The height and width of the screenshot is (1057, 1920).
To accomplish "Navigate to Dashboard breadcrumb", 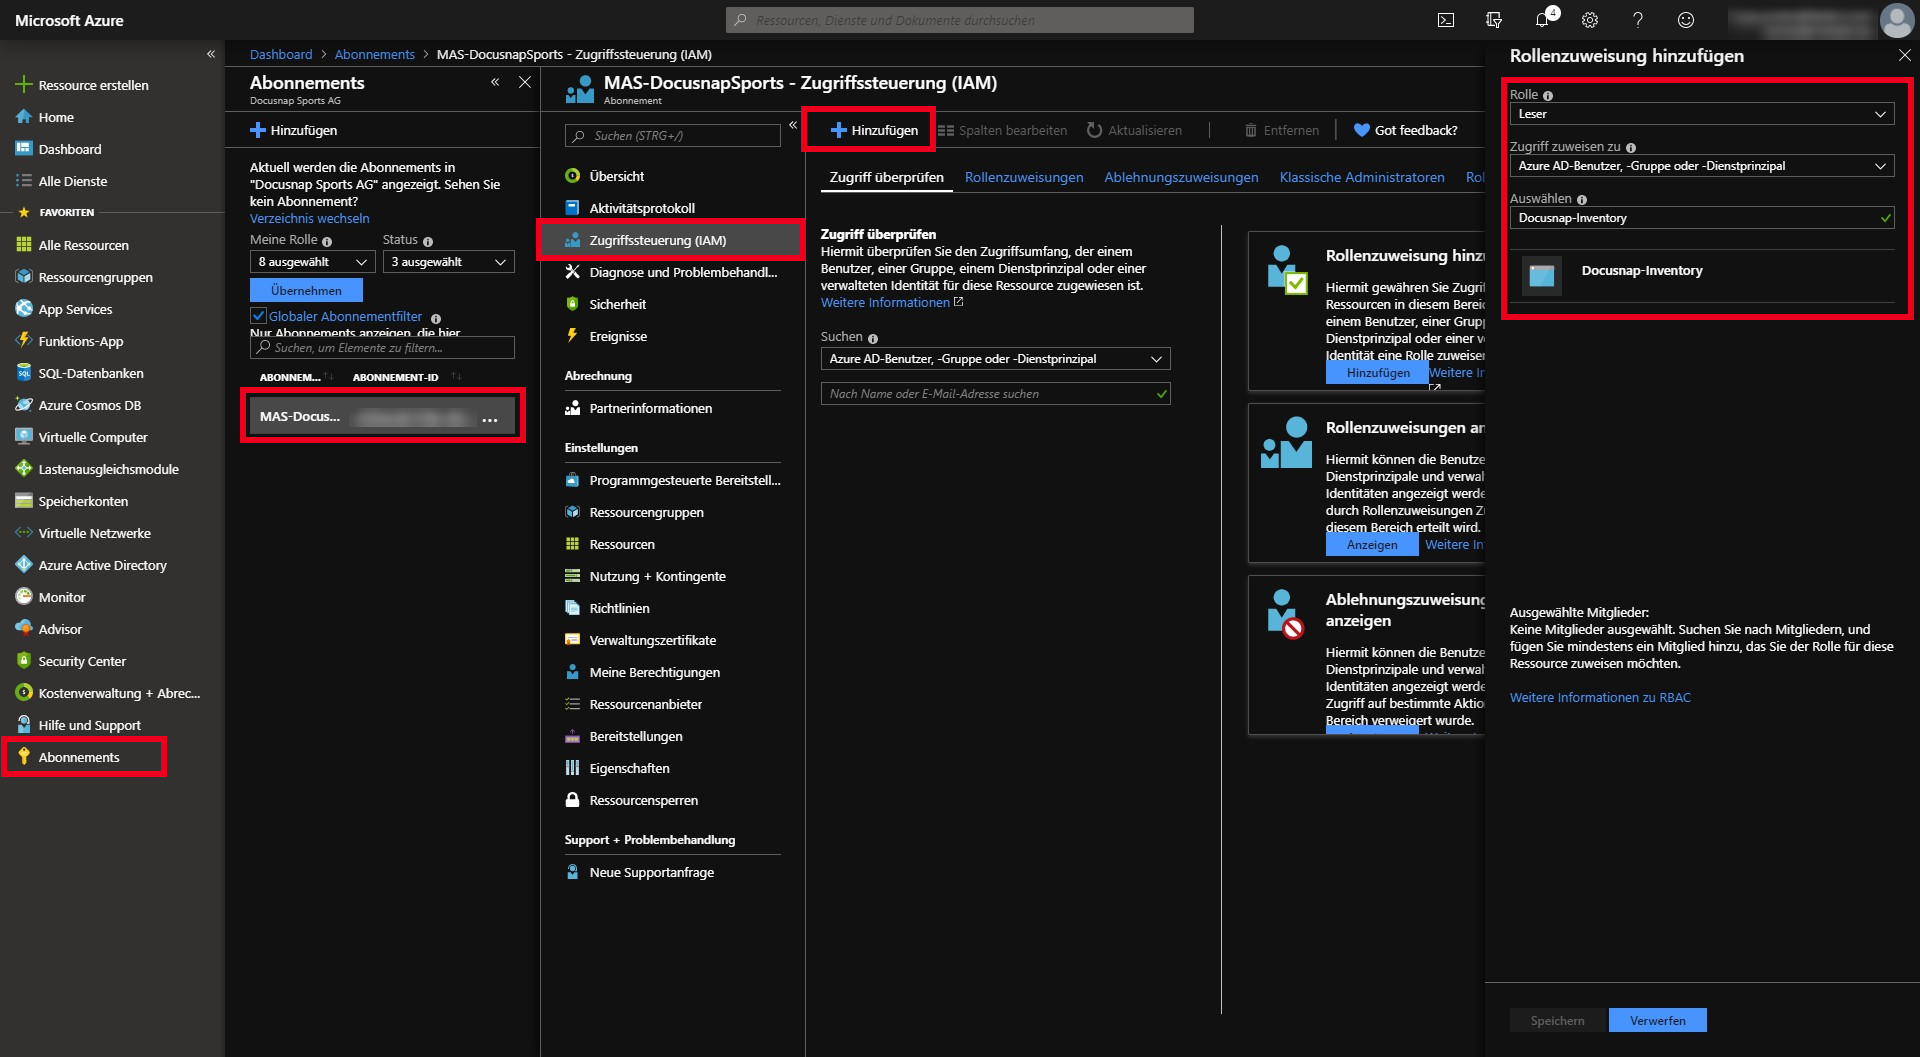I will coord(281,54).
